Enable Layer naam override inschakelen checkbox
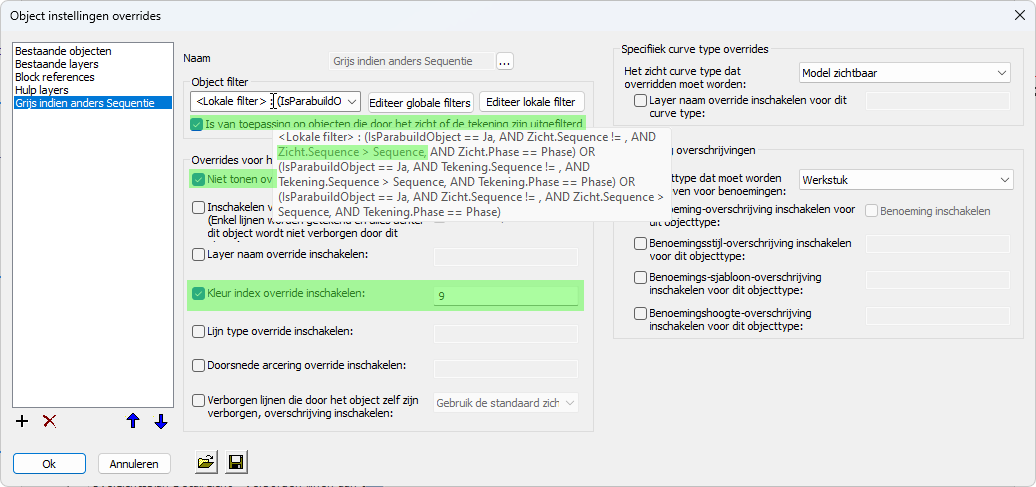Viewport: 1036px width, 487px height. [198, 255]
